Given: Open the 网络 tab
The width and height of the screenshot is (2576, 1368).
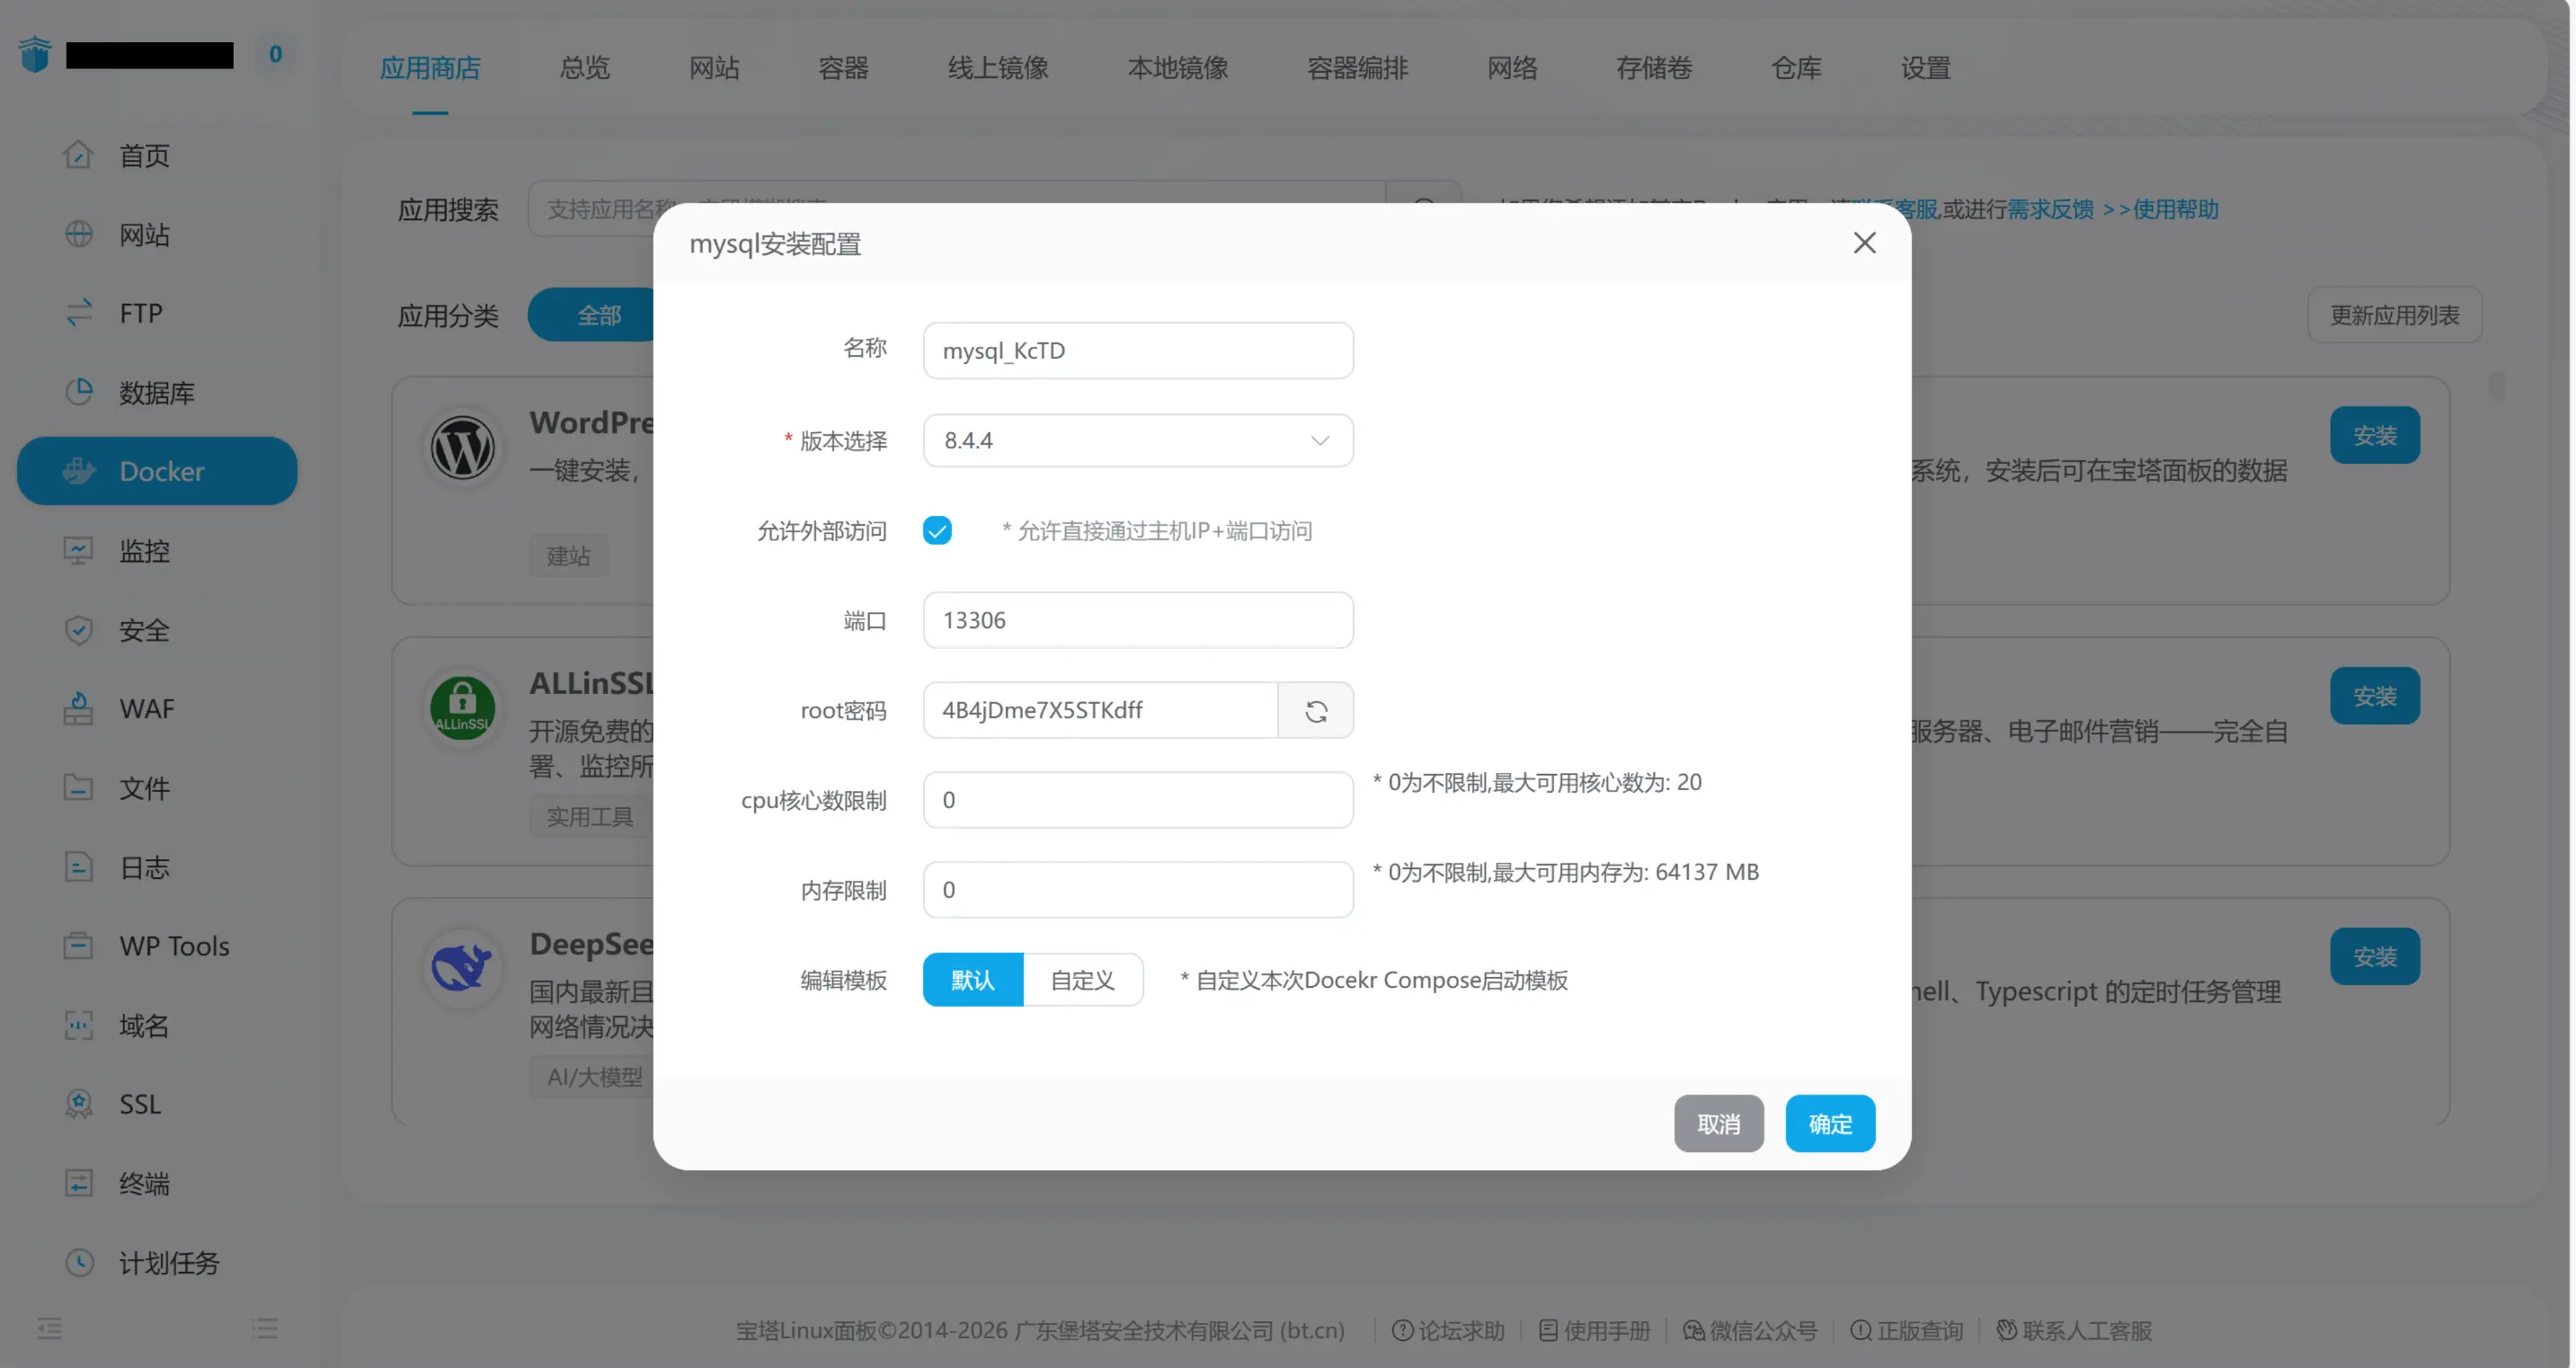Looking at the screenshot, I should pyautogui.click(x=1513, y=68).
